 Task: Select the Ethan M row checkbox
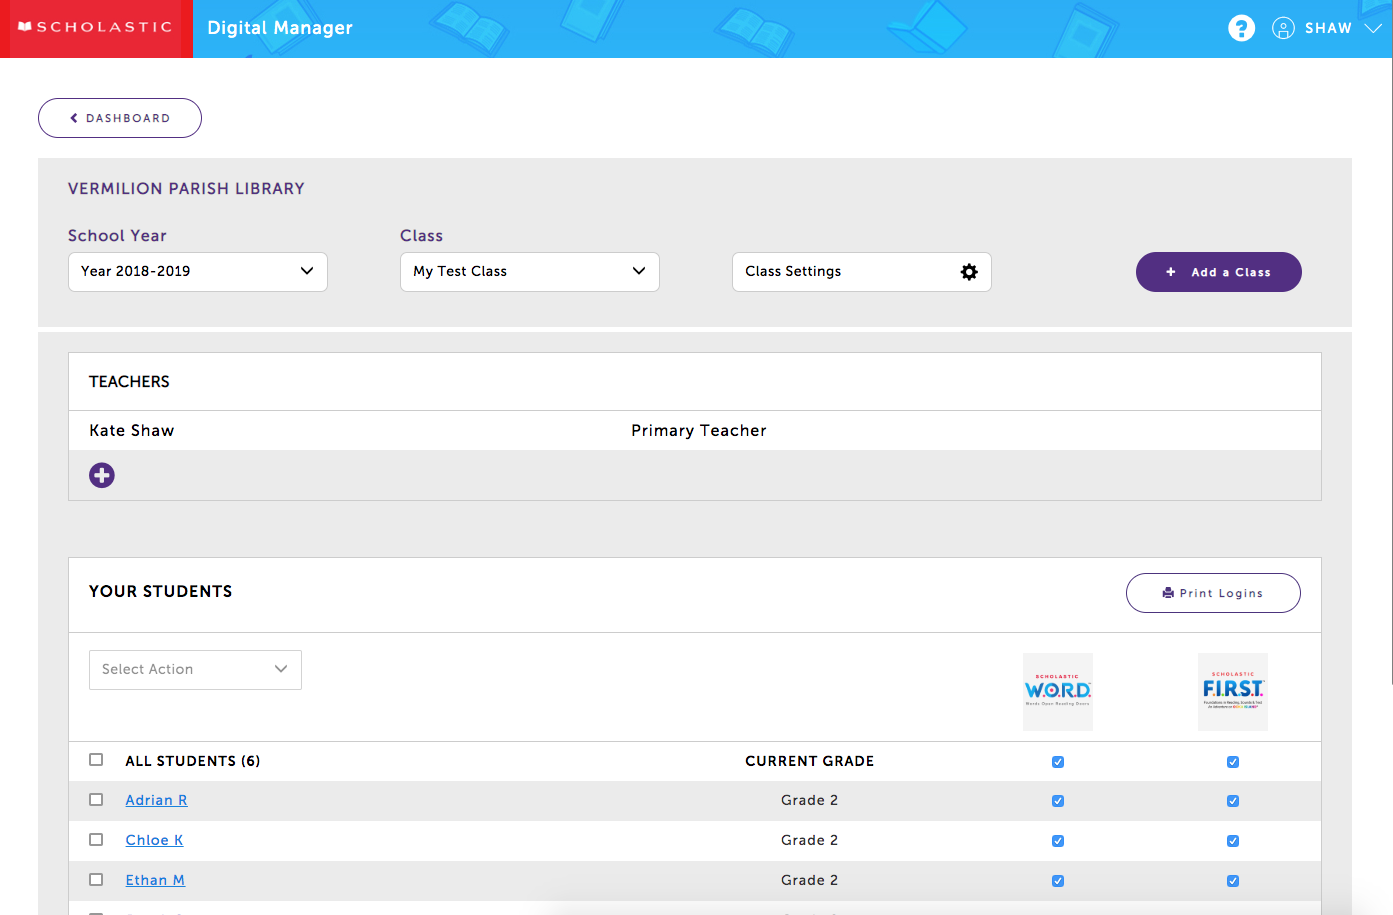click(96, 880)
